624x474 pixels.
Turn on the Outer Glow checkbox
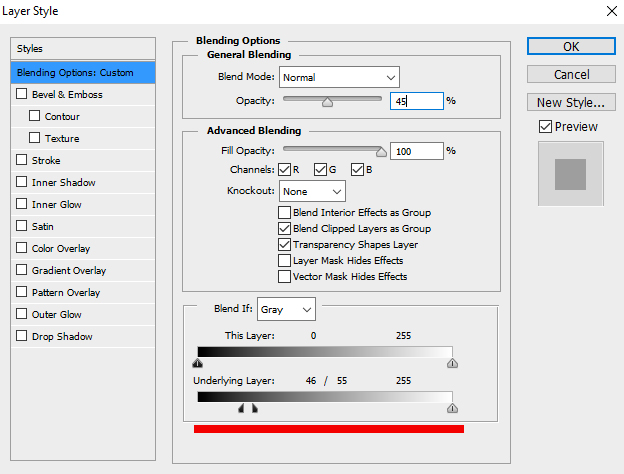coord(21,314)
